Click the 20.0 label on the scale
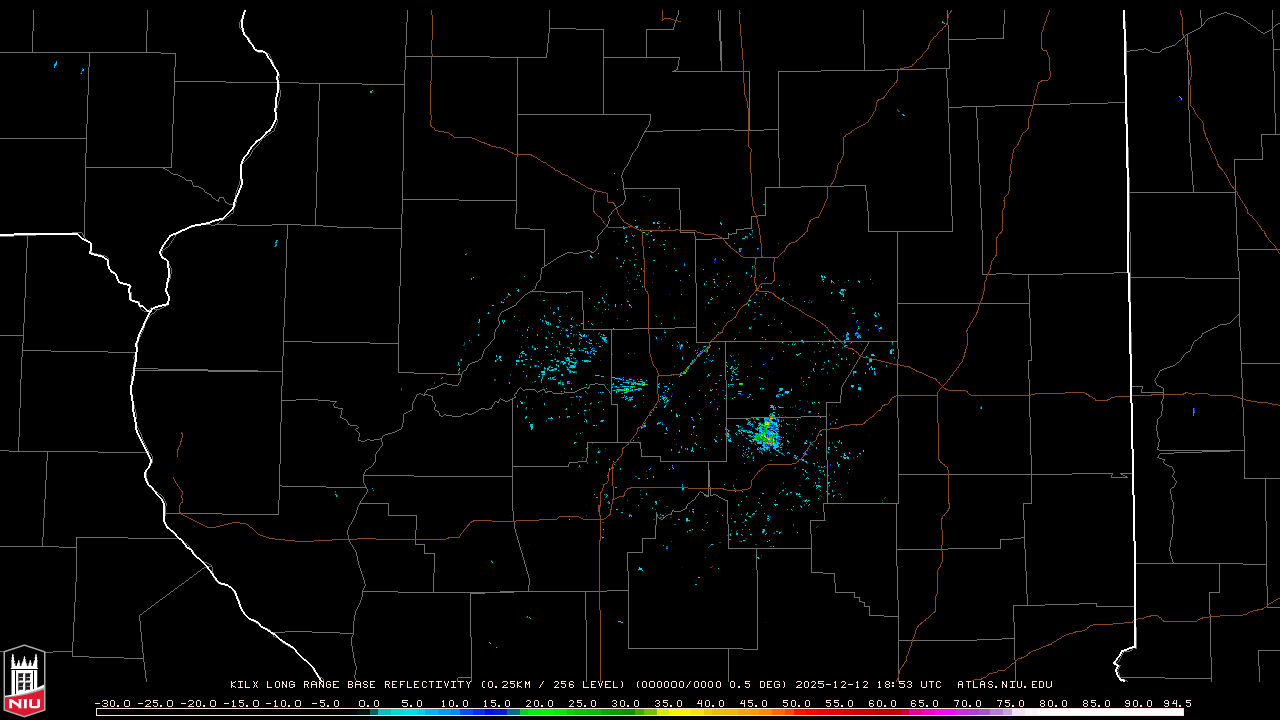The height and width of the screenshot is (720, 1280). point(540,703)
